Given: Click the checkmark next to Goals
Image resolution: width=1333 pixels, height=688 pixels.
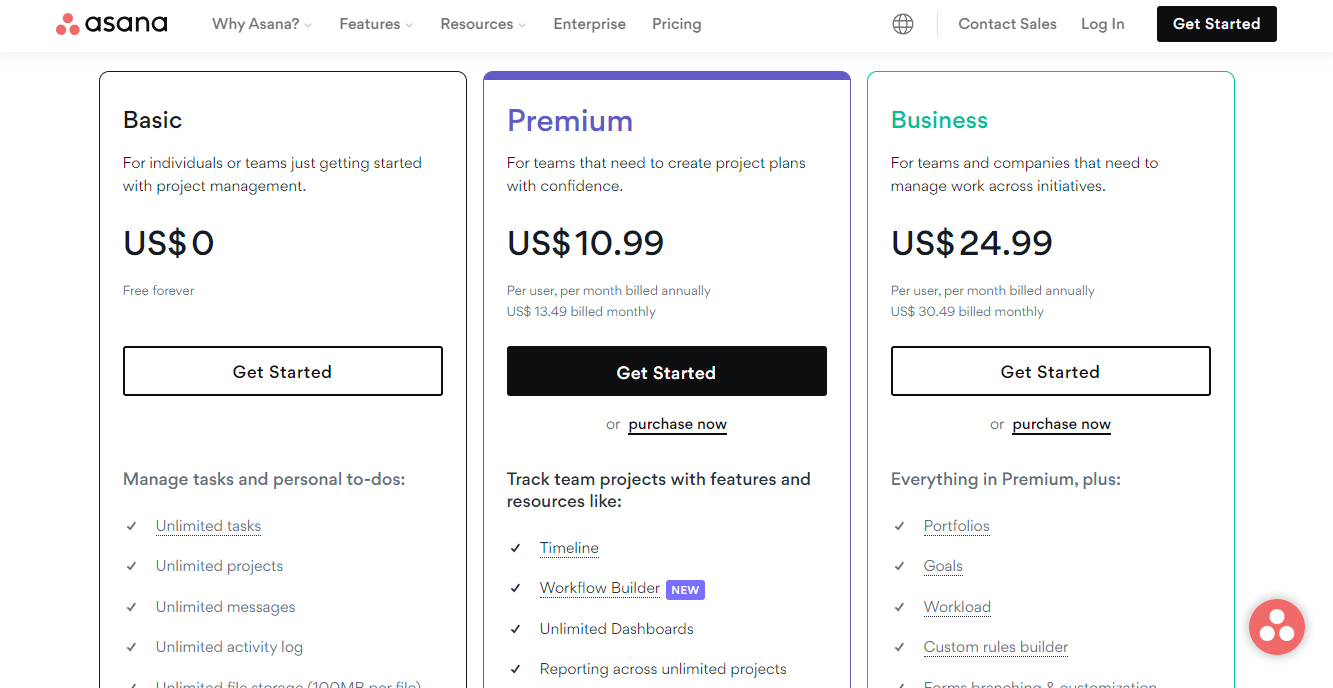Looking at the screenshot, I should pos(899,566).
